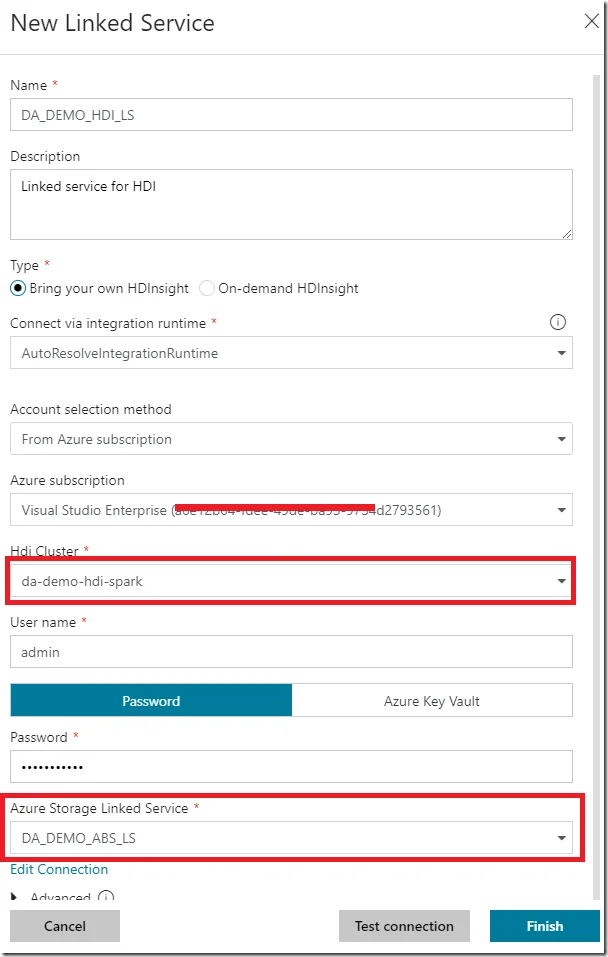Switch to the Azure Key Vault tab

tap(432, 701)
